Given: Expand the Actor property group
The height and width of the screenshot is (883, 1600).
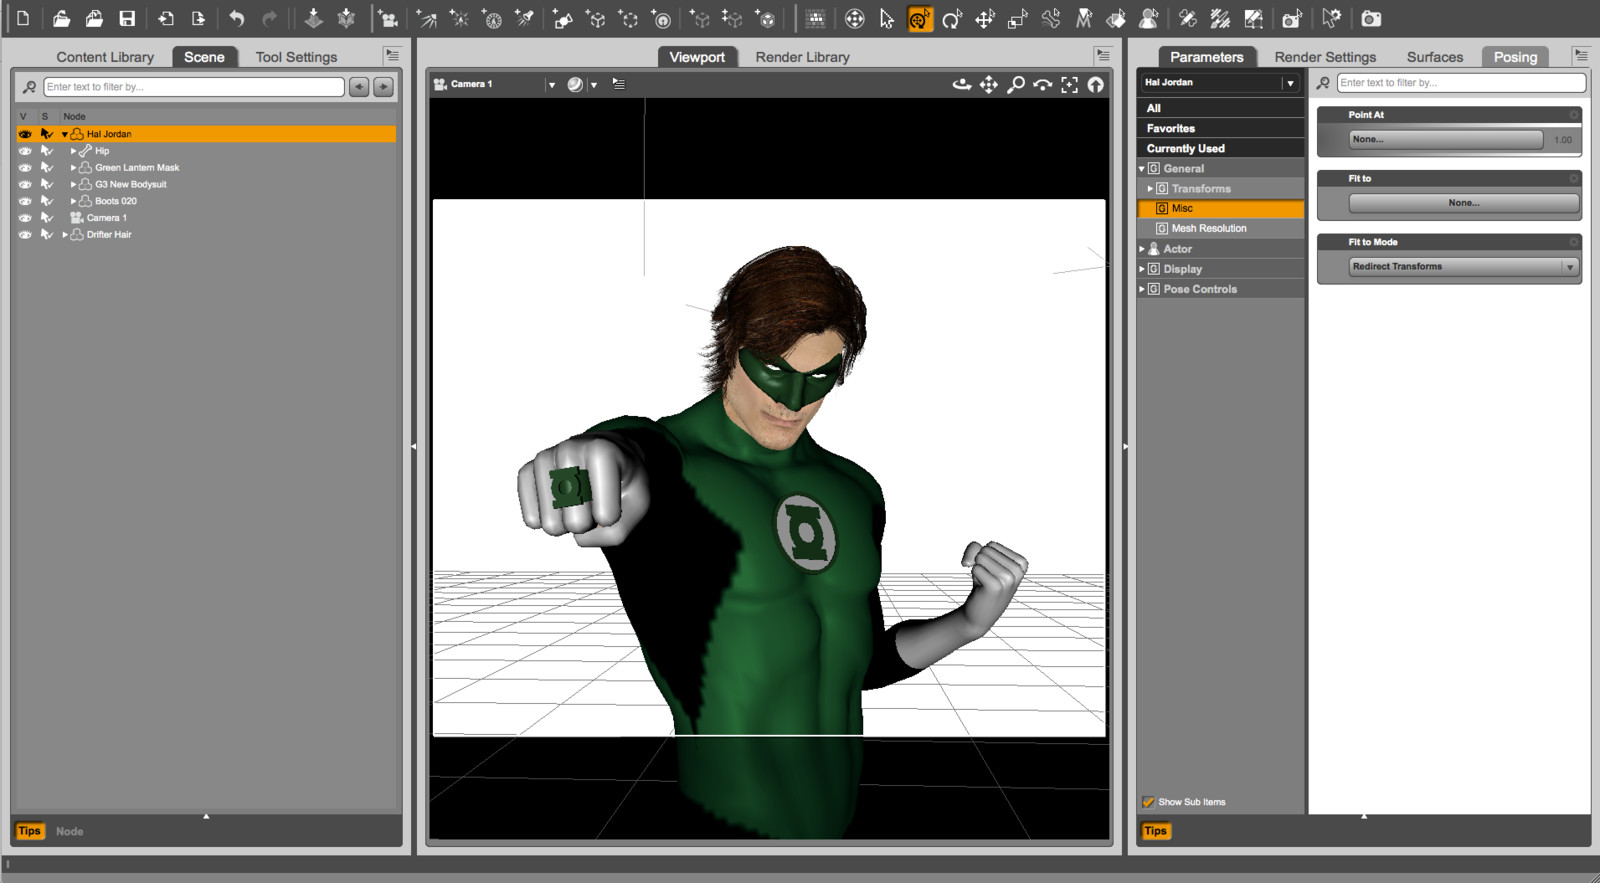Looking at the screenshot, I should [1142, 249].
